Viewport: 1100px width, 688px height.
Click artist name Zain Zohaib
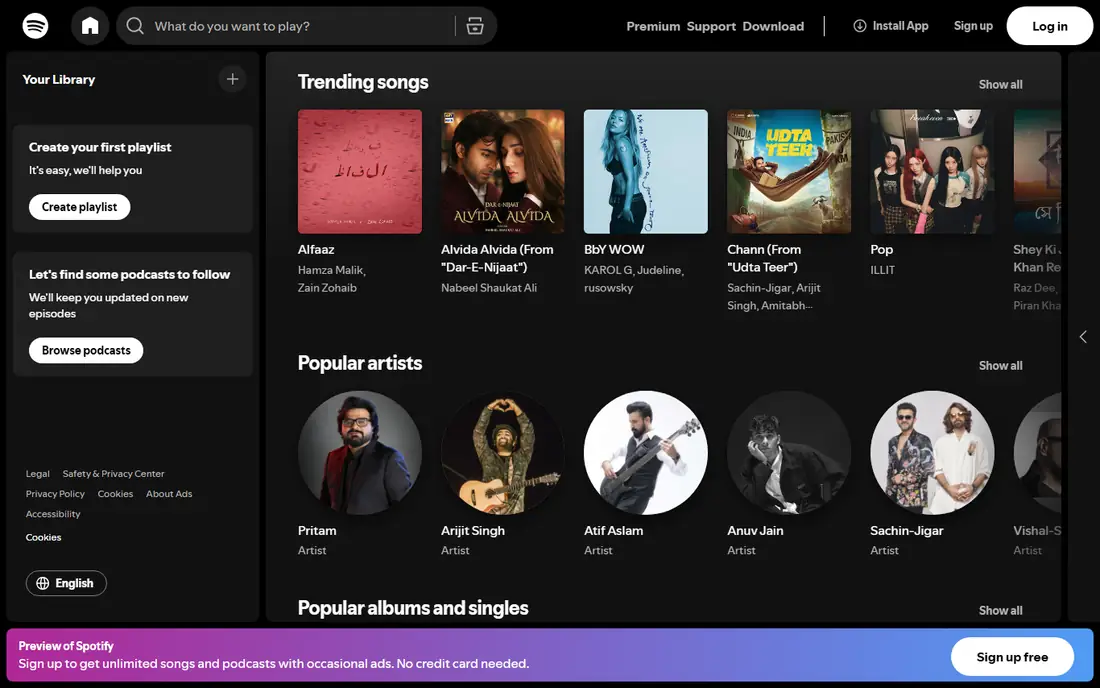[x=327, y=288]
